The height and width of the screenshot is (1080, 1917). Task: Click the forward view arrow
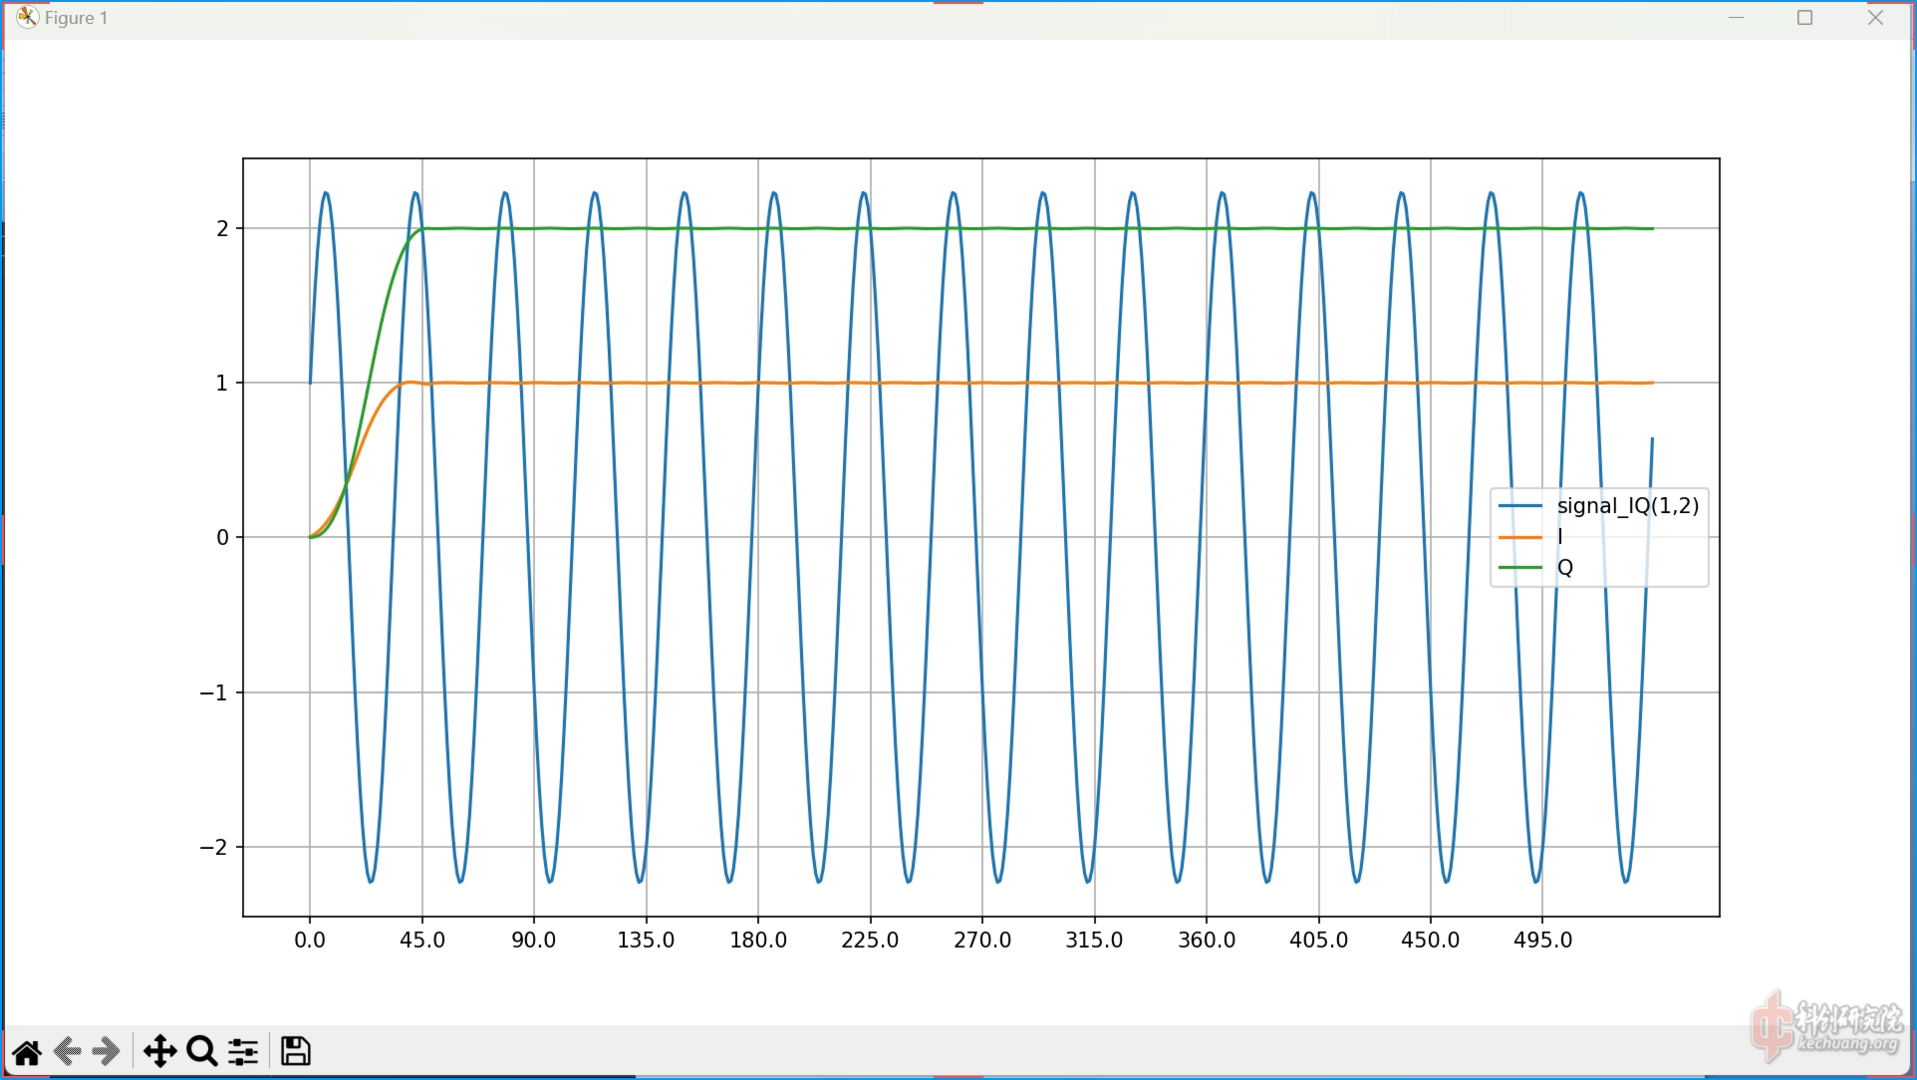[x=105, y=1052]
